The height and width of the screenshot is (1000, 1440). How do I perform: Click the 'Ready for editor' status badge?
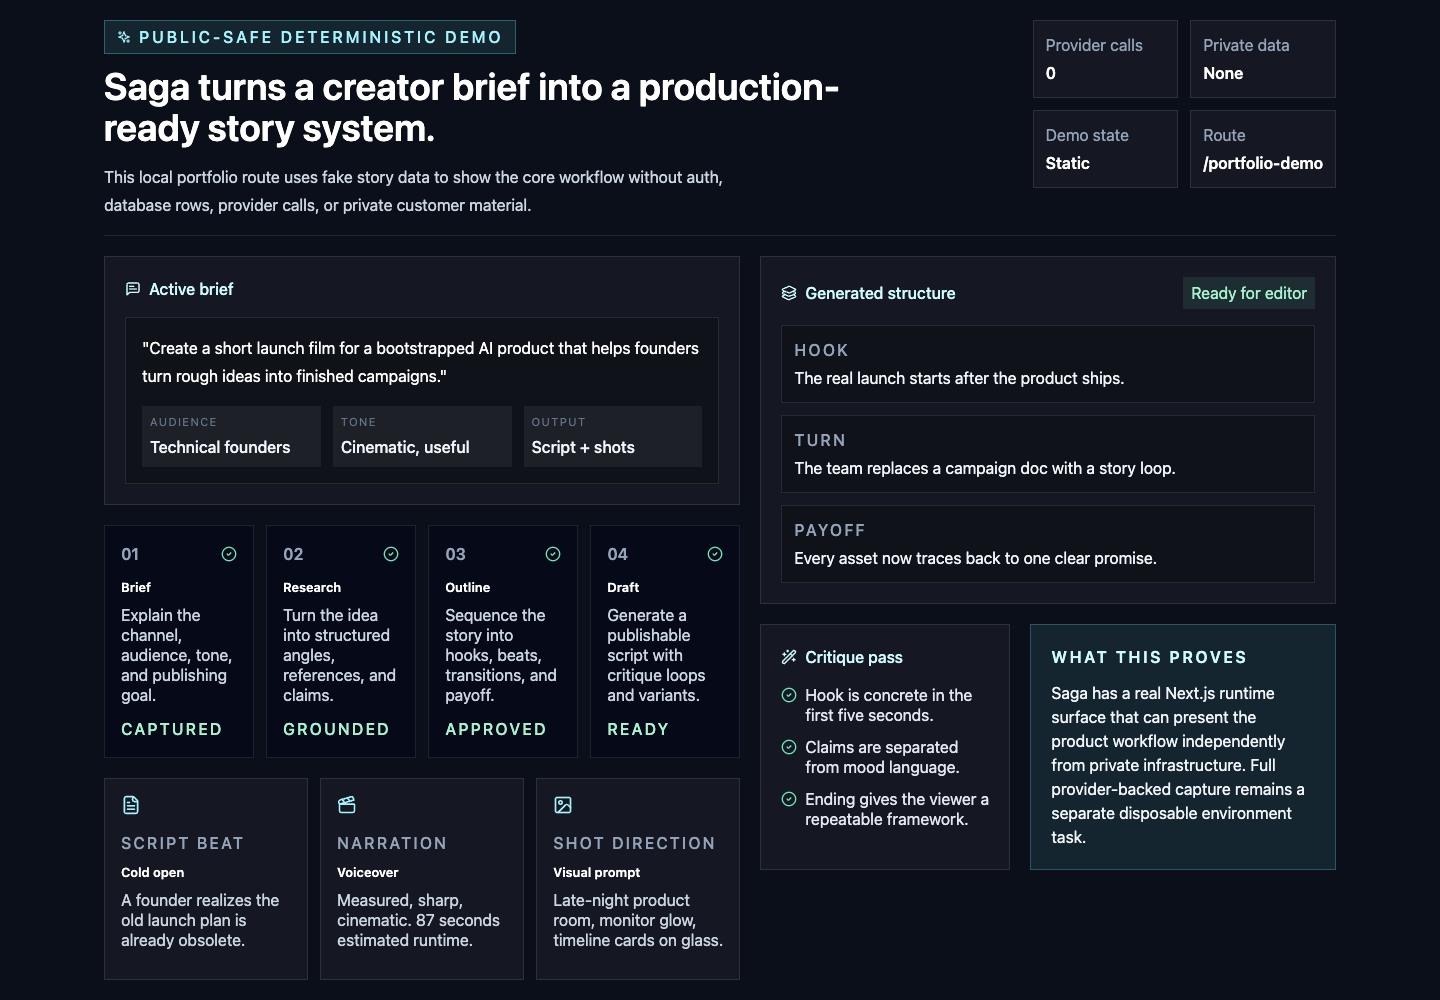point(1249,293)
